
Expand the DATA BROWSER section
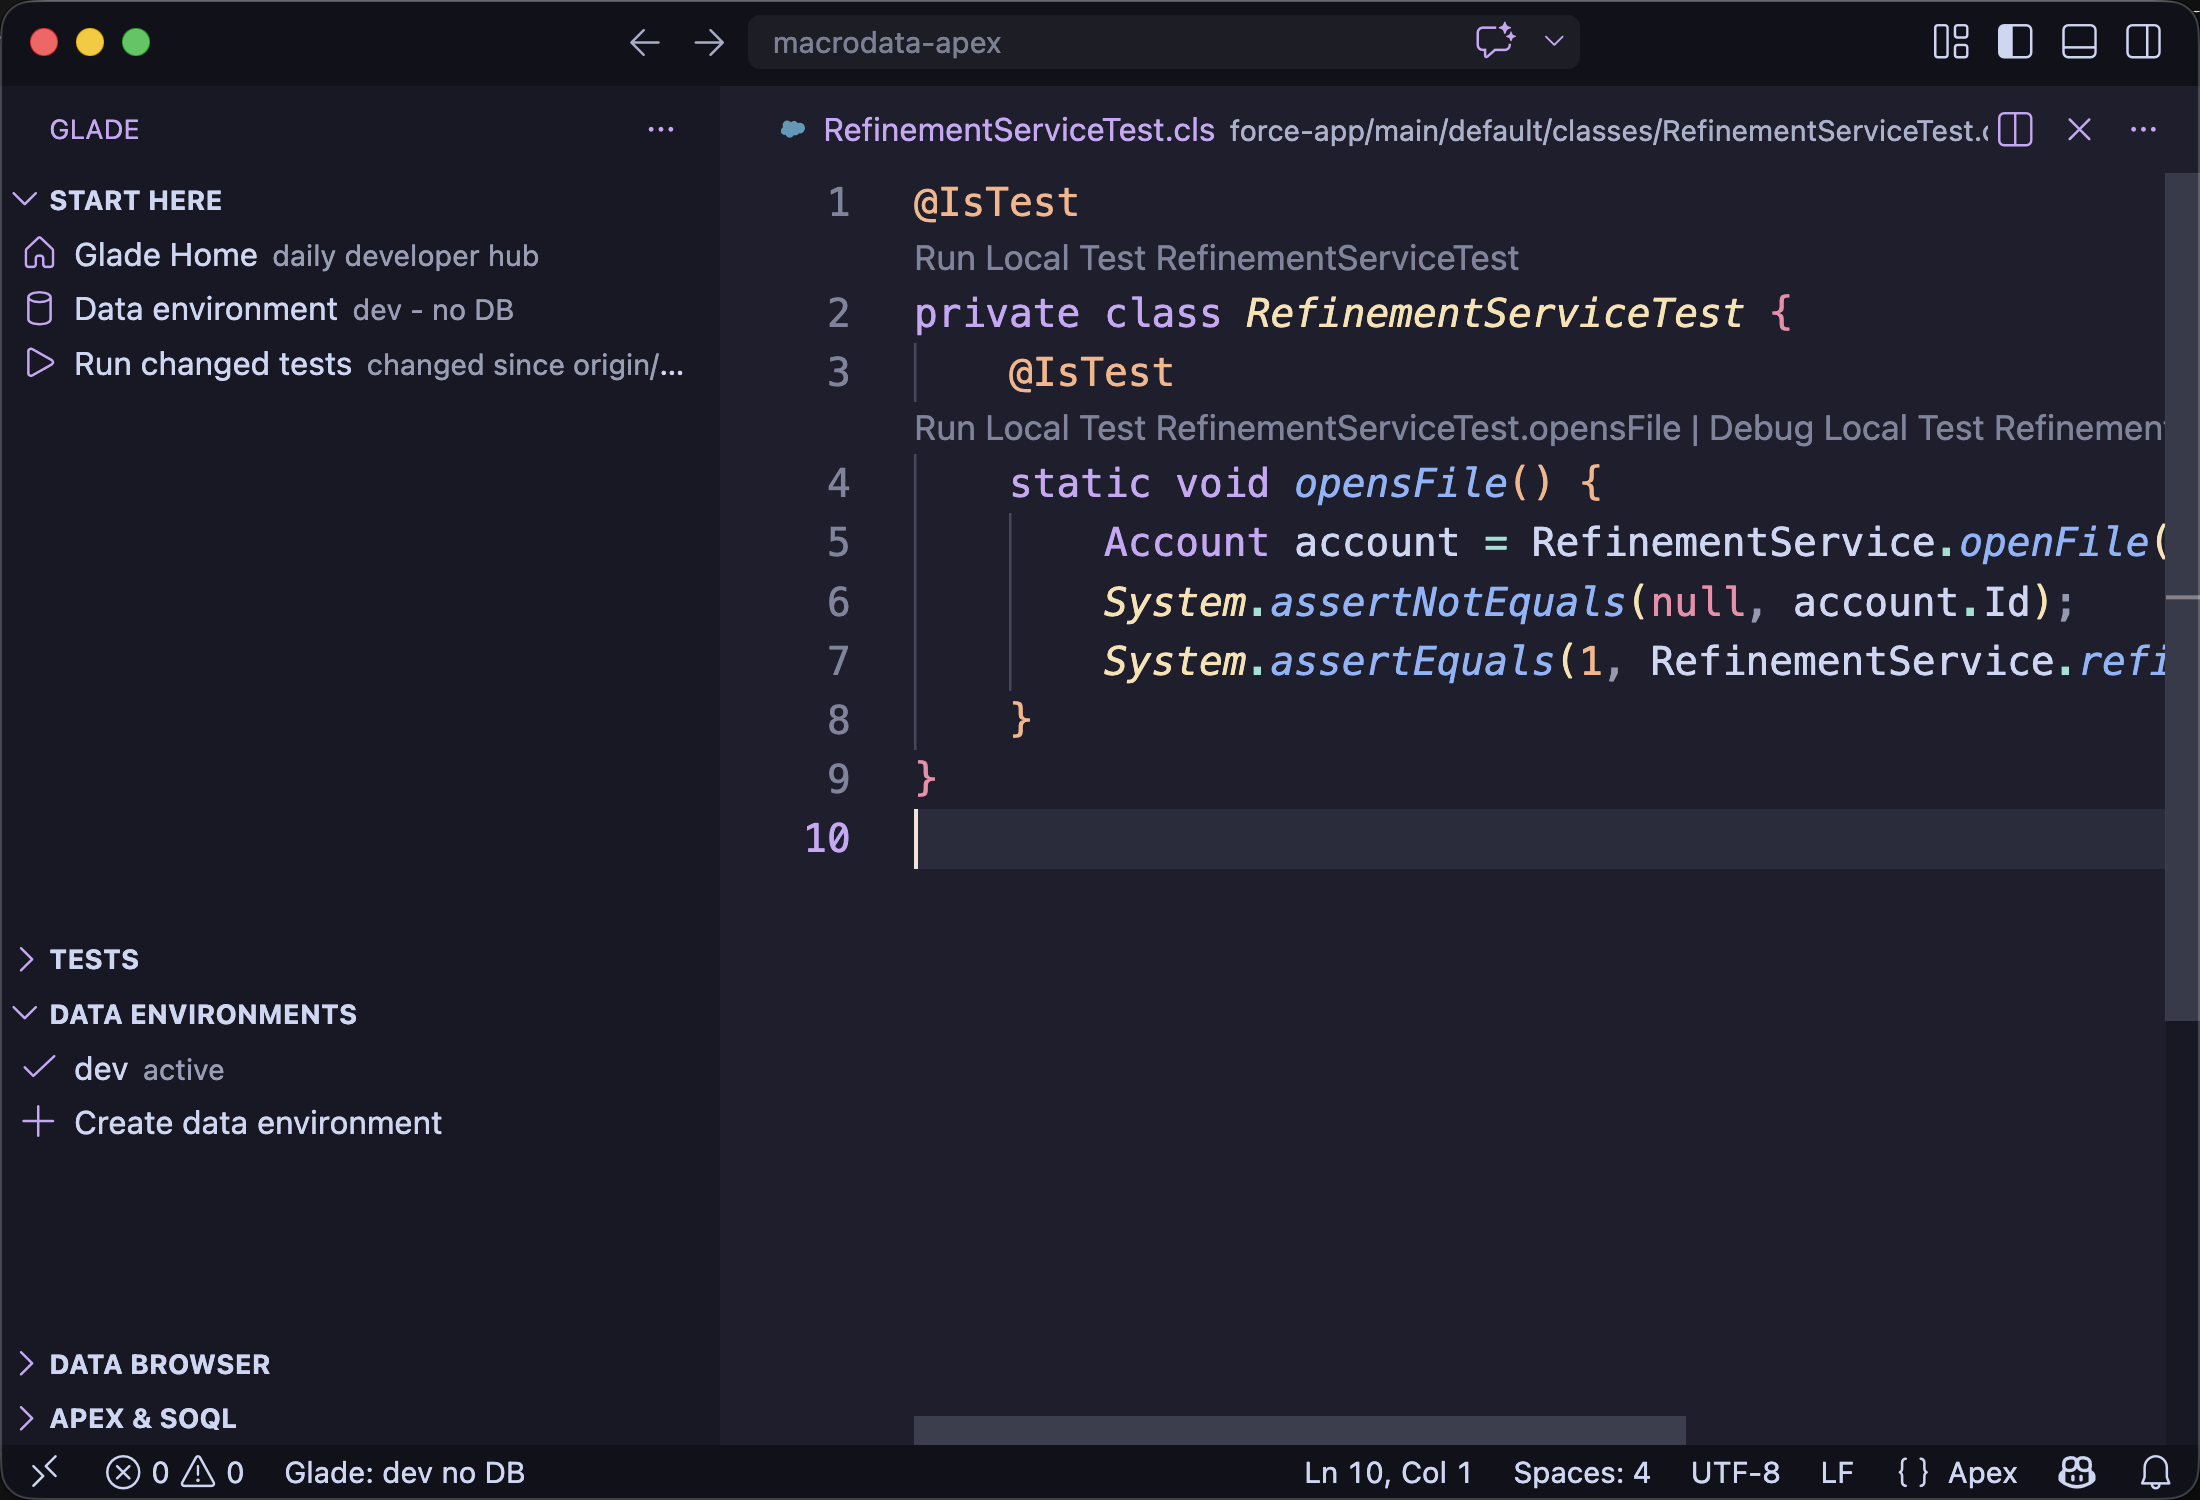click(x=160, y=1364)
